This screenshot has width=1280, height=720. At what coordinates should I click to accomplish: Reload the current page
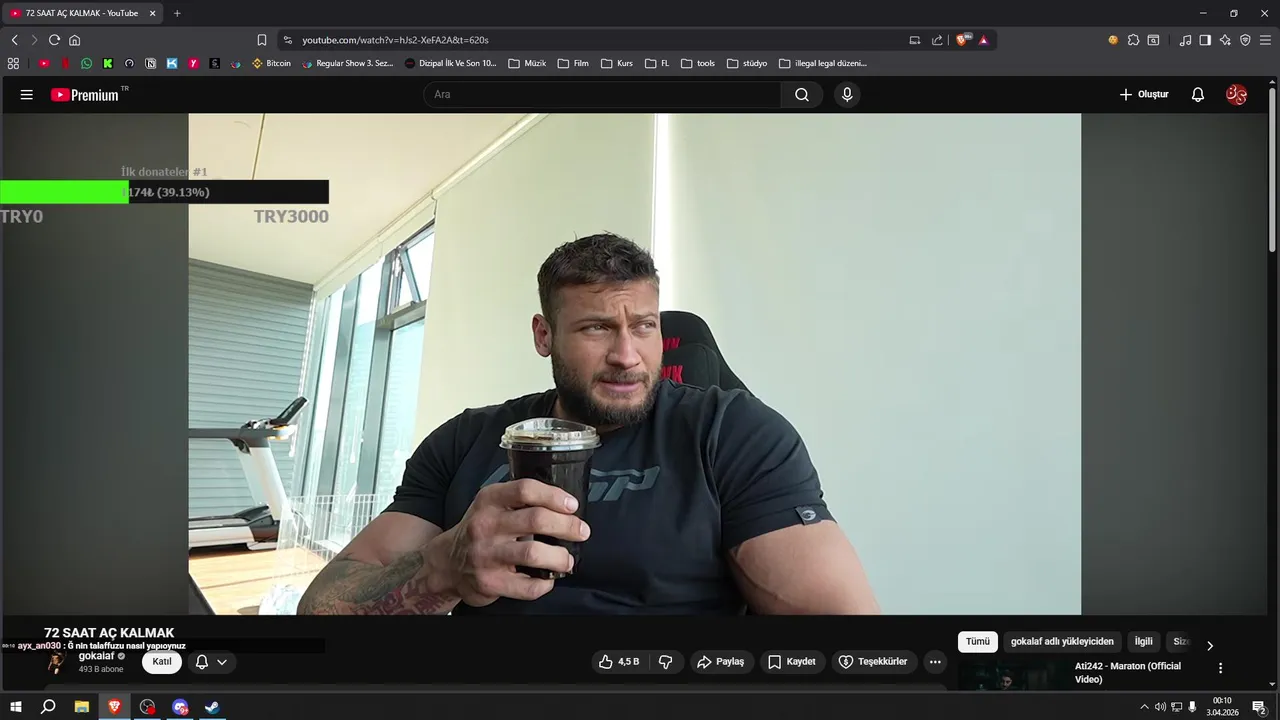click(54, 40)
